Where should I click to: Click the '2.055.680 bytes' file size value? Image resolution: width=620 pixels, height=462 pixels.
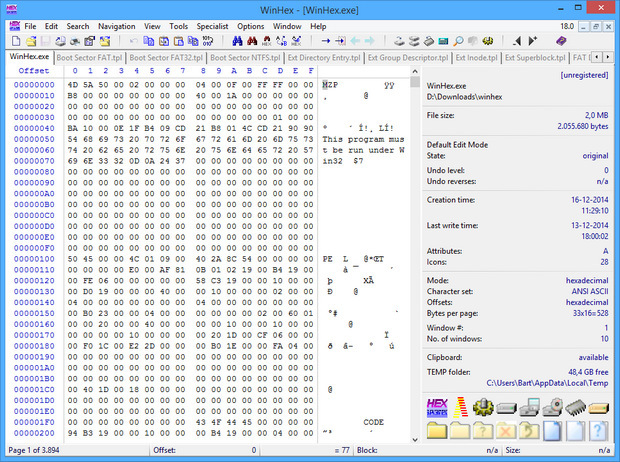(583, 126)
